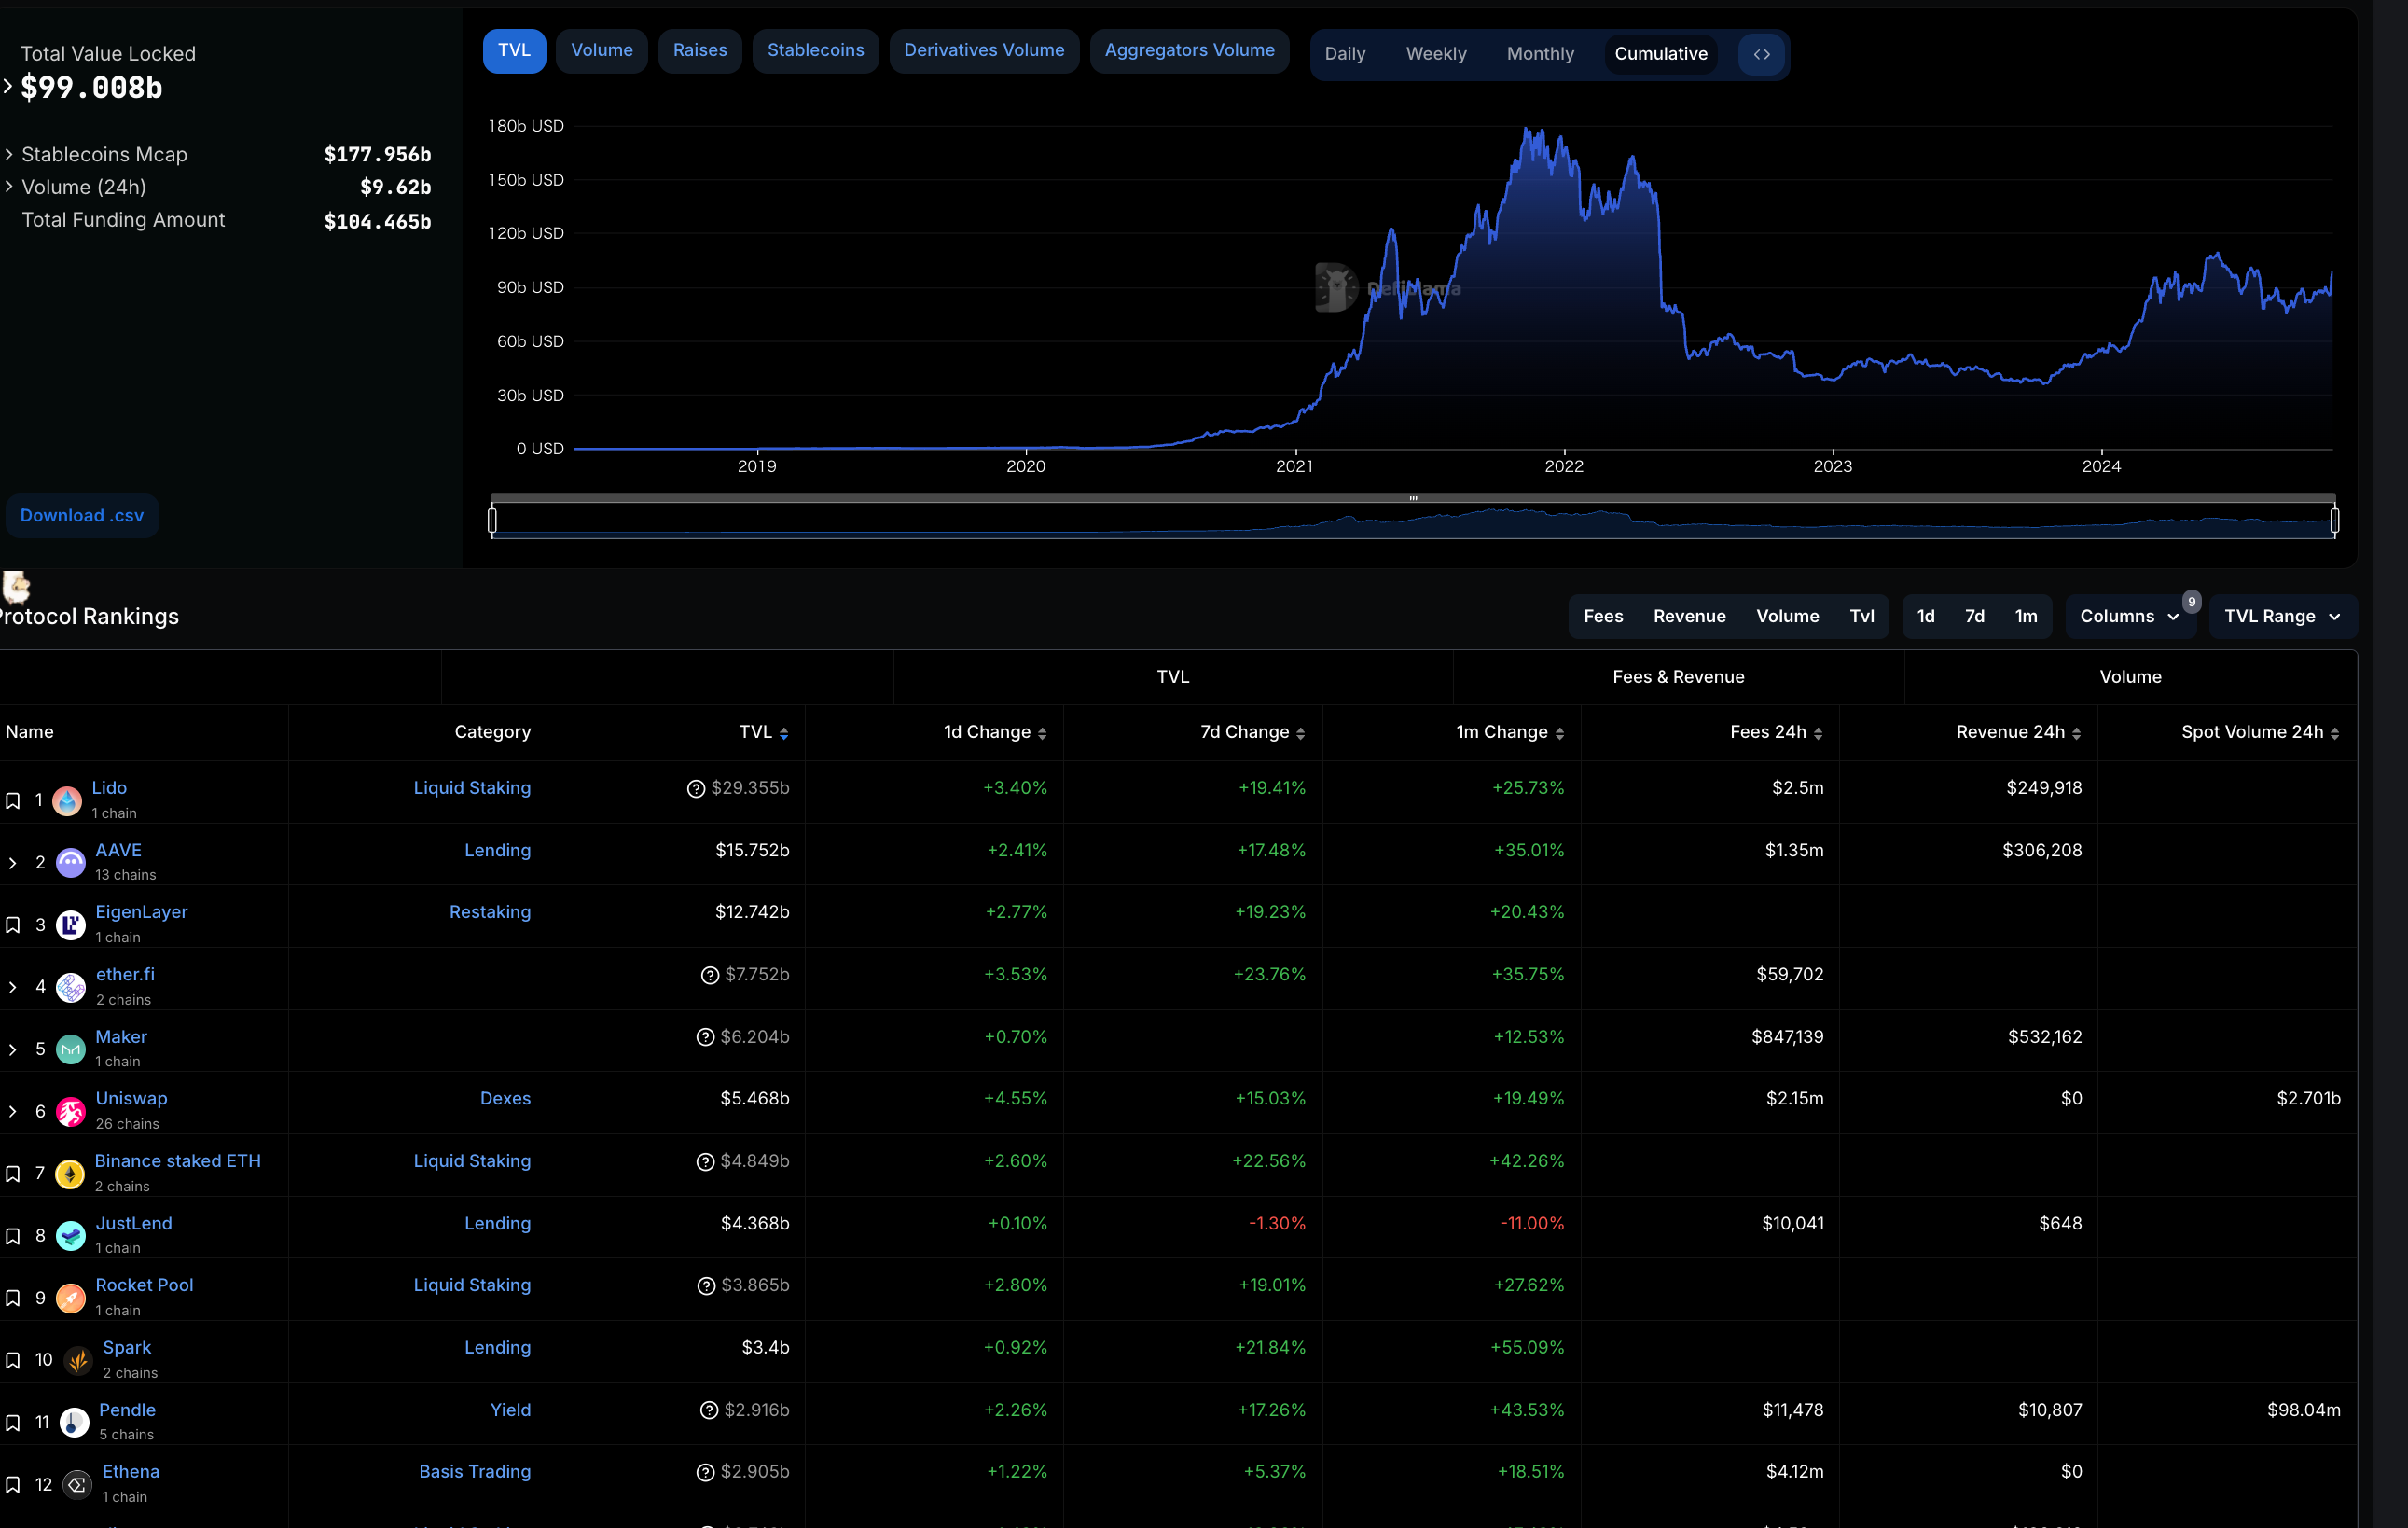This screenshot has width=2408, height=1528.
Task: Bookmark the Lido protocol row
Action: point(13,801)
